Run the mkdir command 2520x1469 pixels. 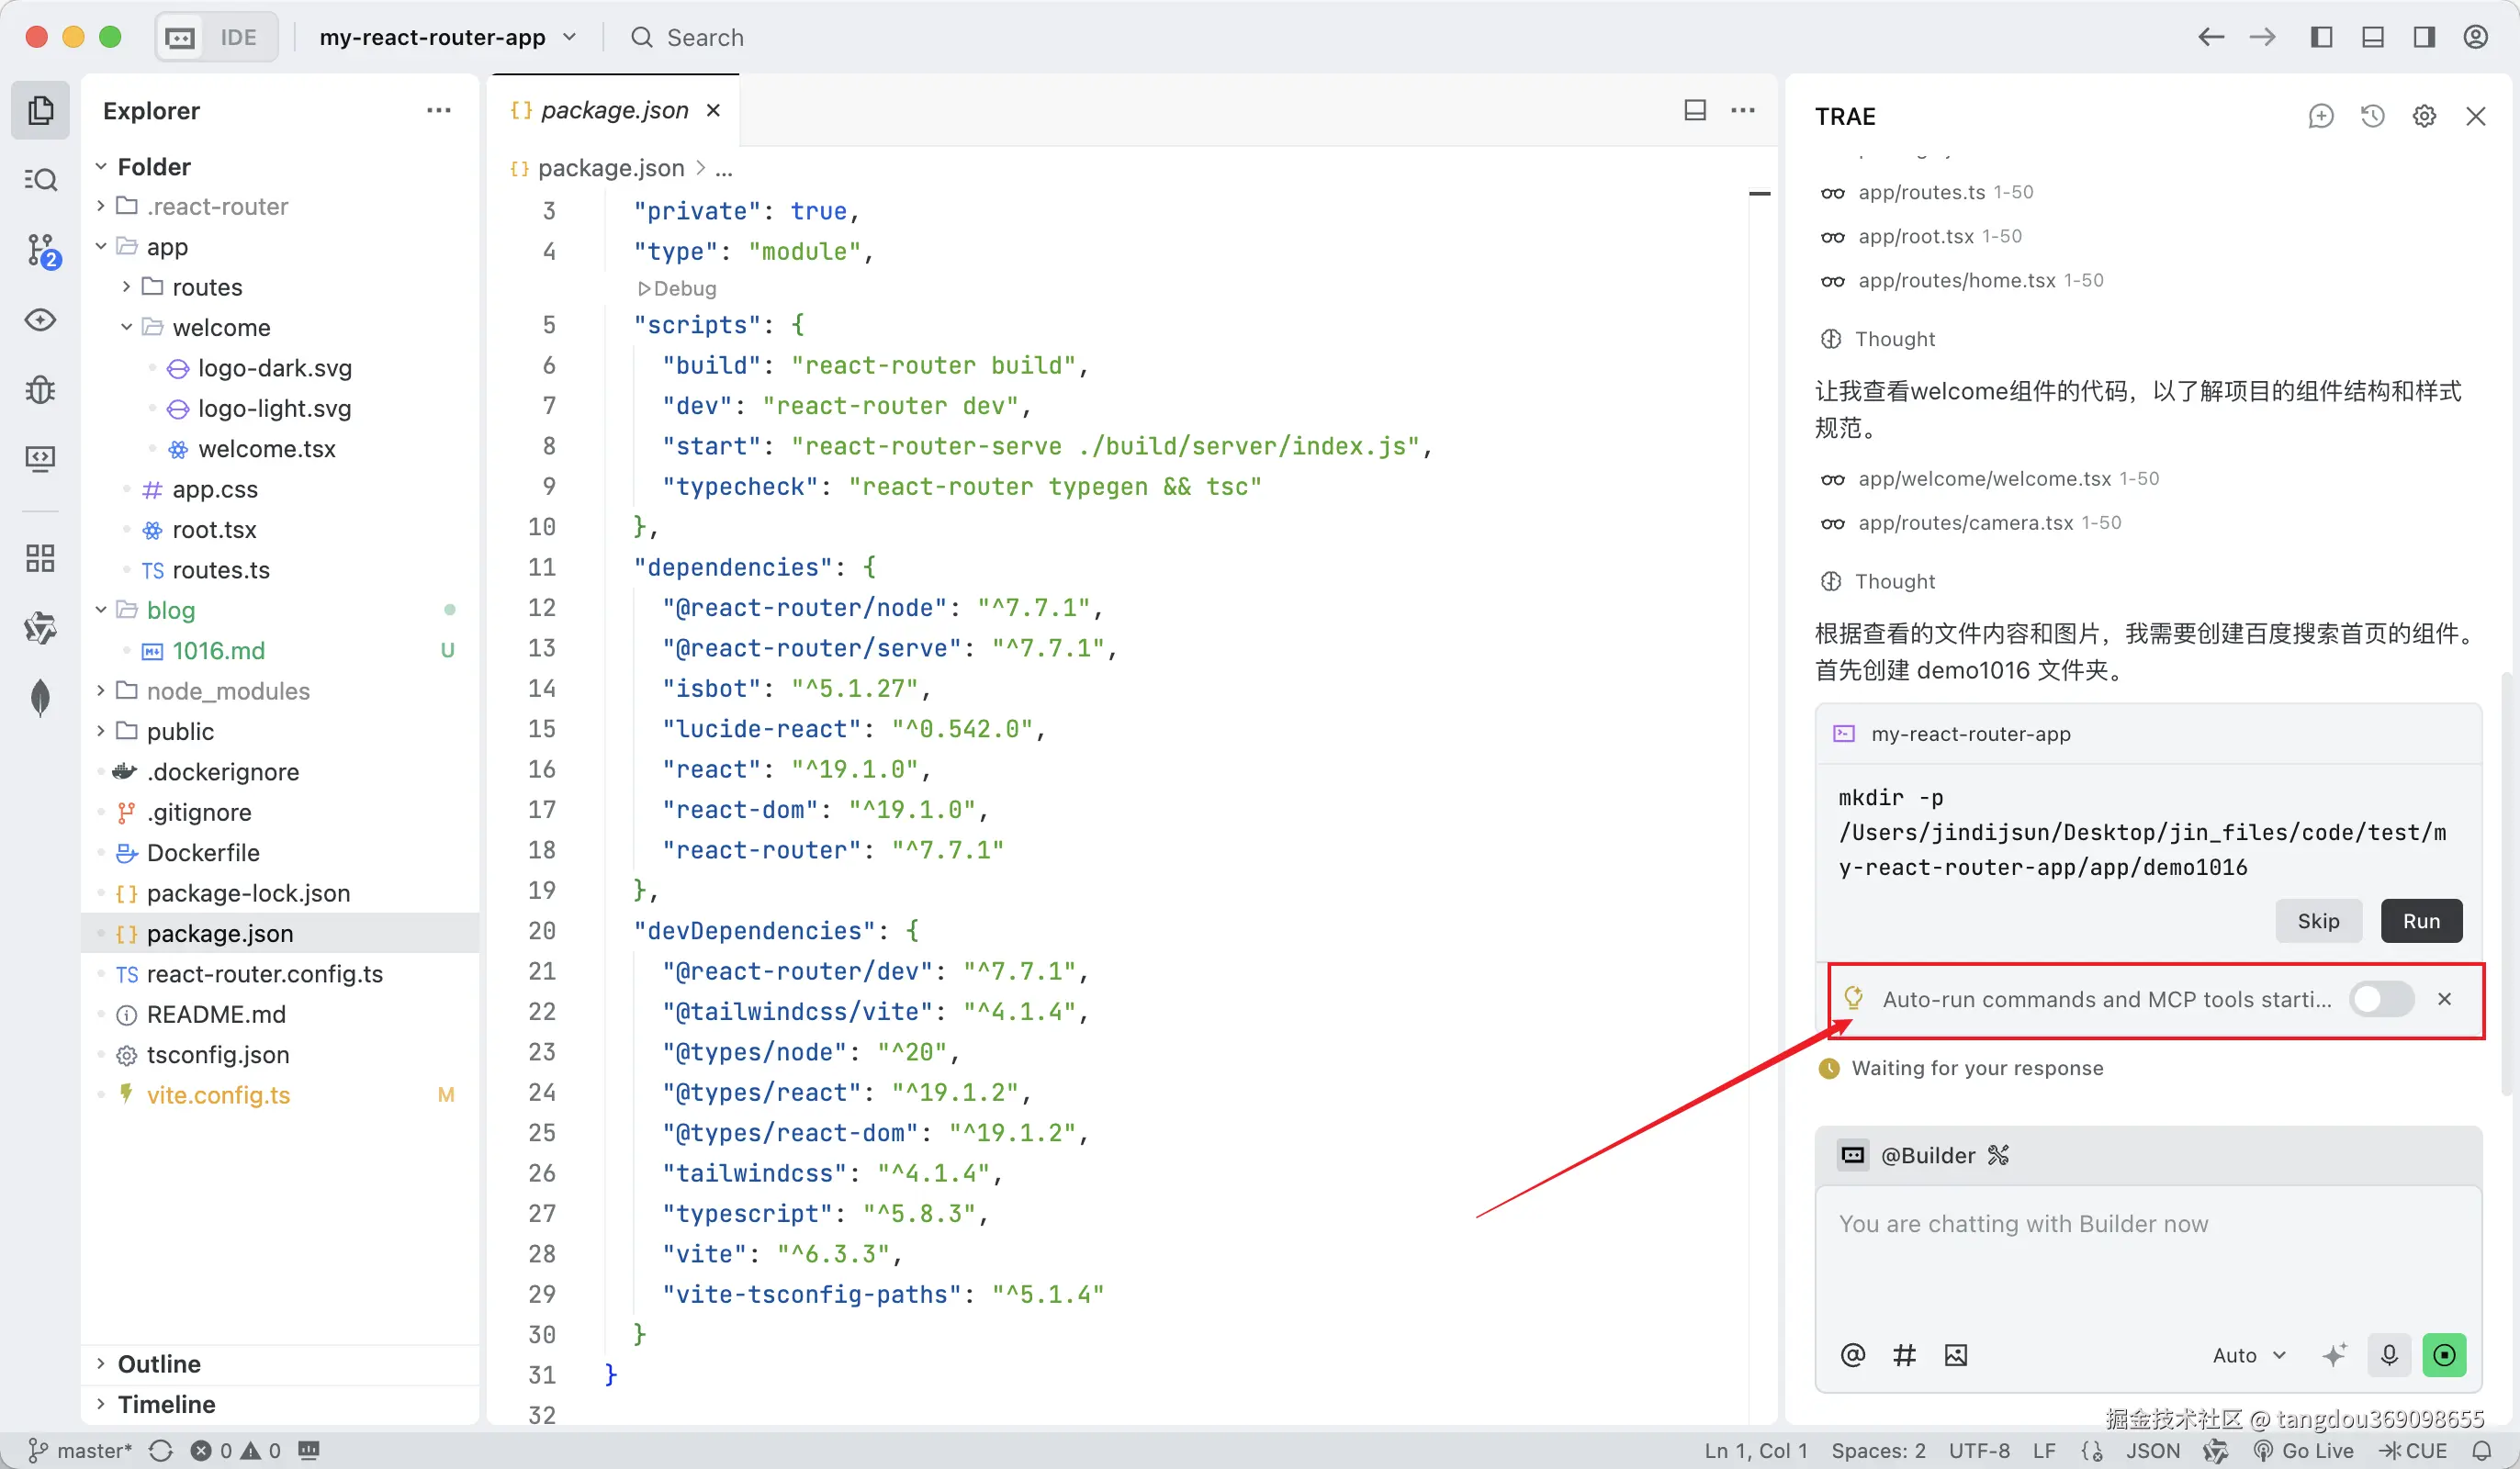point(2420,921)
